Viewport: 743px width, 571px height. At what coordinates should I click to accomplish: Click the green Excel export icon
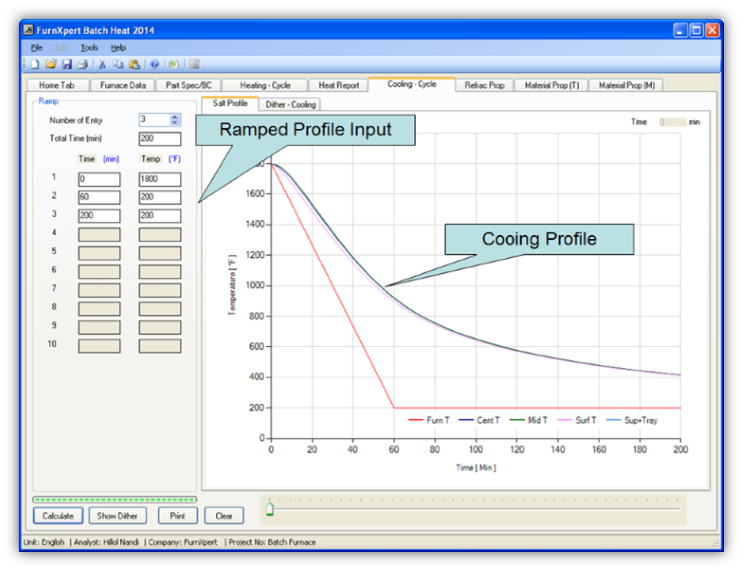tap(173, 64)
